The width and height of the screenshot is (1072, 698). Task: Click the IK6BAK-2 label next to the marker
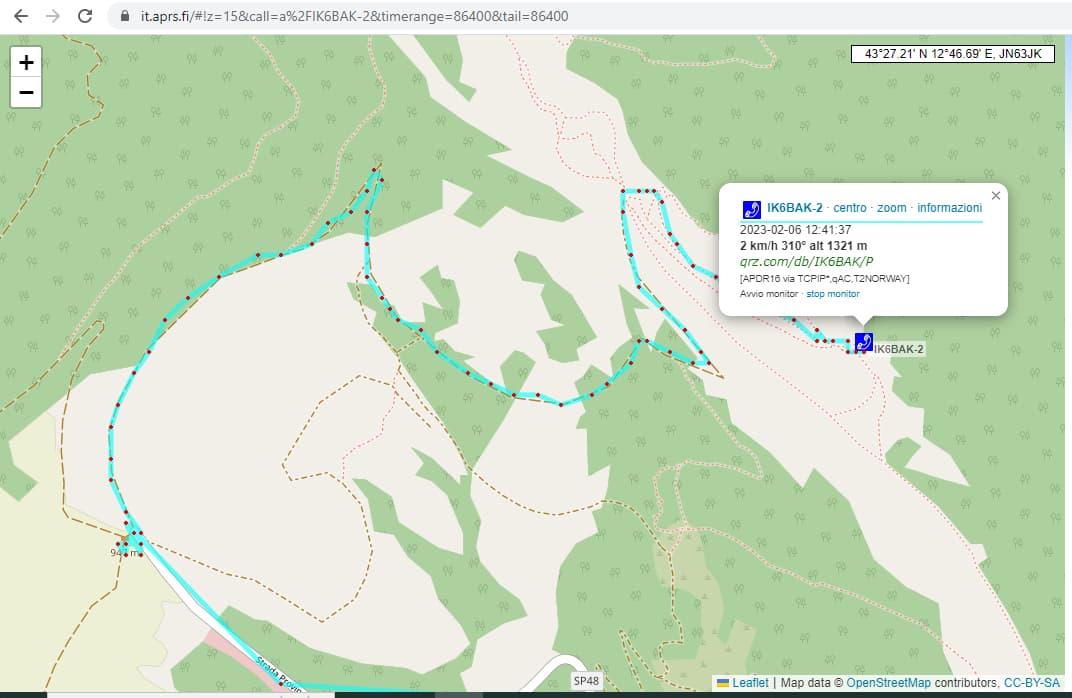click(x=897, y=348)
